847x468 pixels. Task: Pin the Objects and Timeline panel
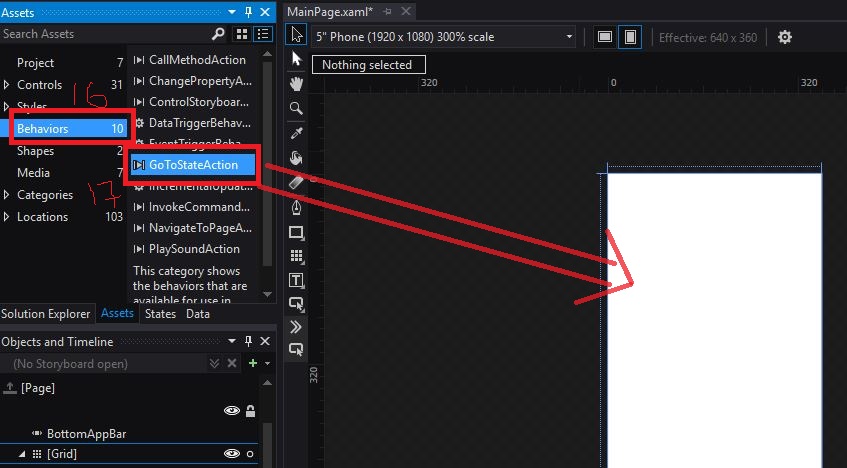click(248, 341)
